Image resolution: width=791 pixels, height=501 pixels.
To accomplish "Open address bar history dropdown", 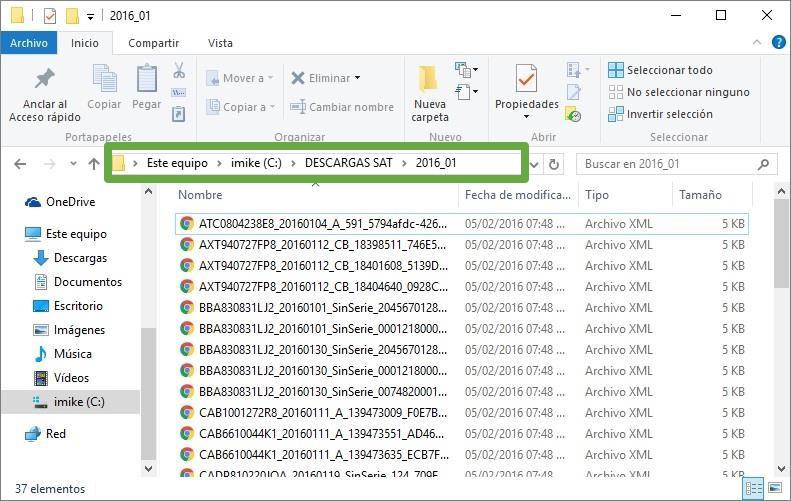I will (x=534, y=164).
